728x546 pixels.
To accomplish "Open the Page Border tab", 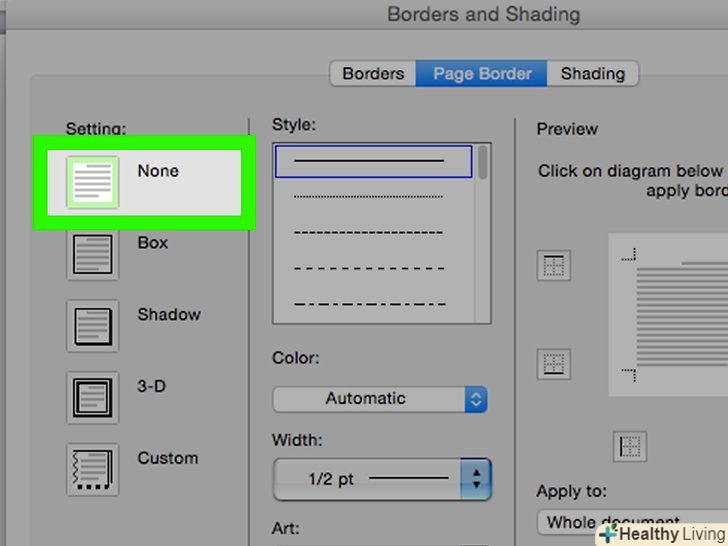I will [483, 73].
